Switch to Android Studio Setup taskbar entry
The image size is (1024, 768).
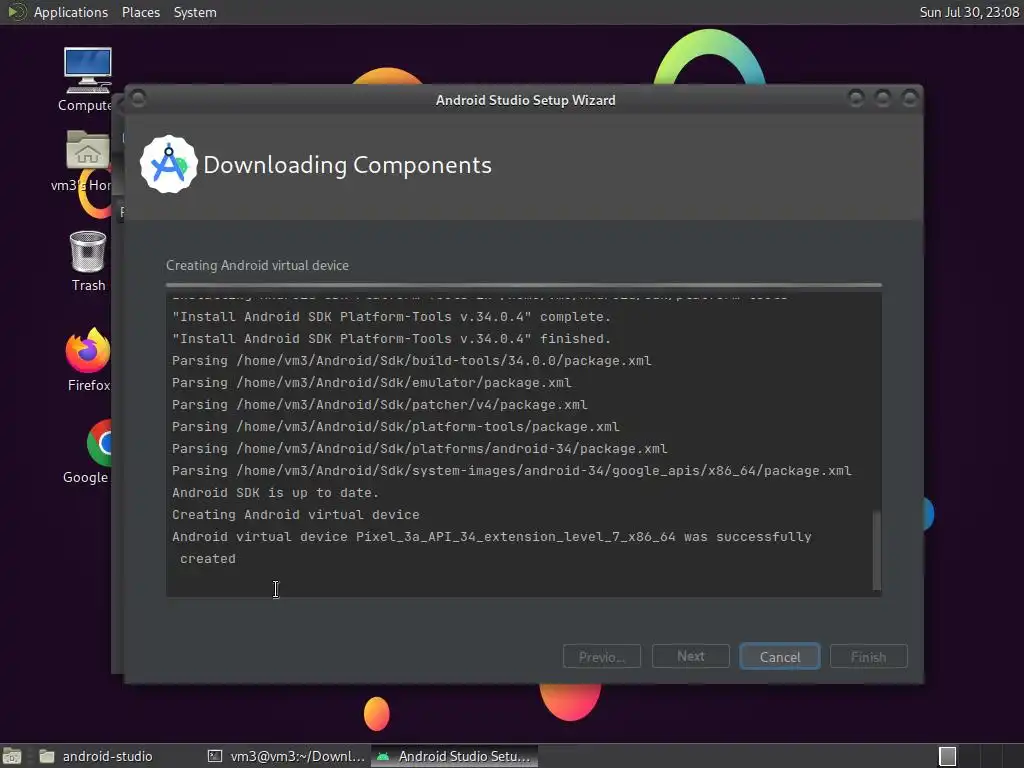455,756
